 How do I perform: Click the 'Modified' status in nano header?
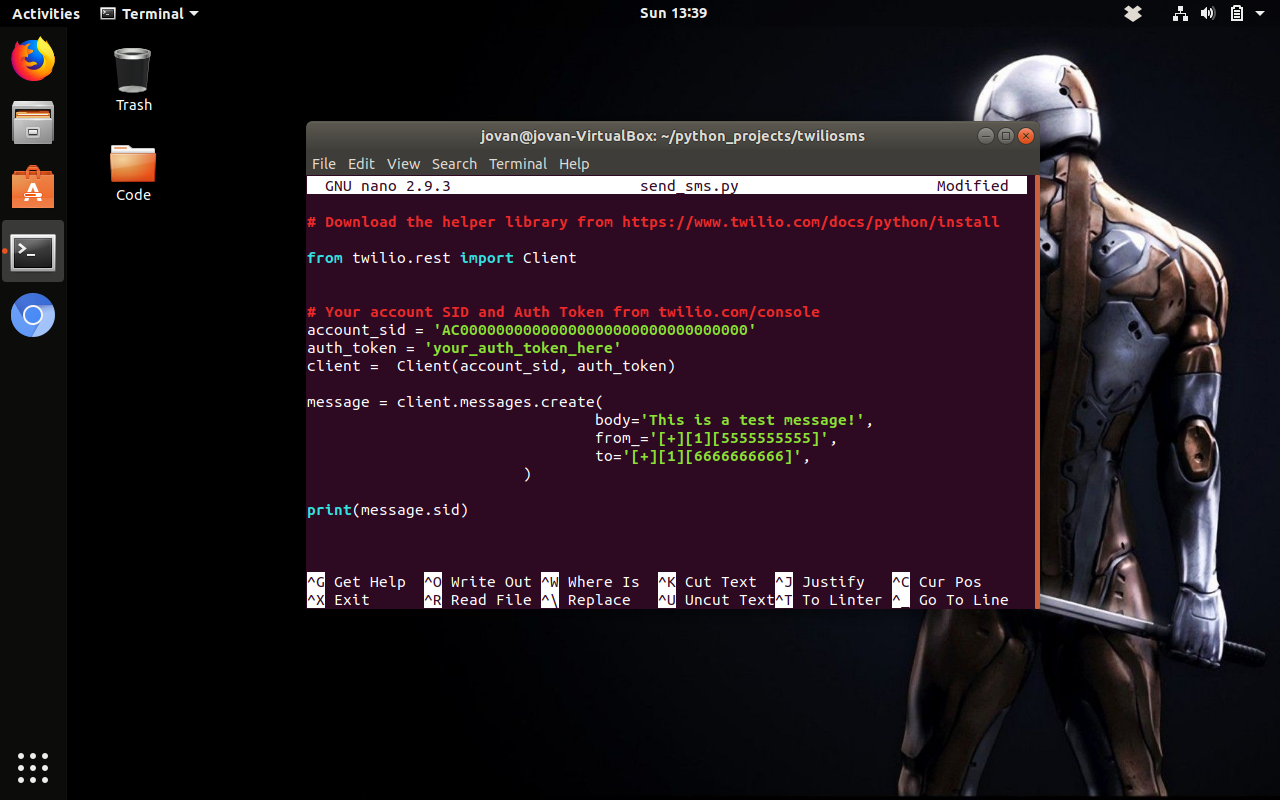[x=973, y=186]
